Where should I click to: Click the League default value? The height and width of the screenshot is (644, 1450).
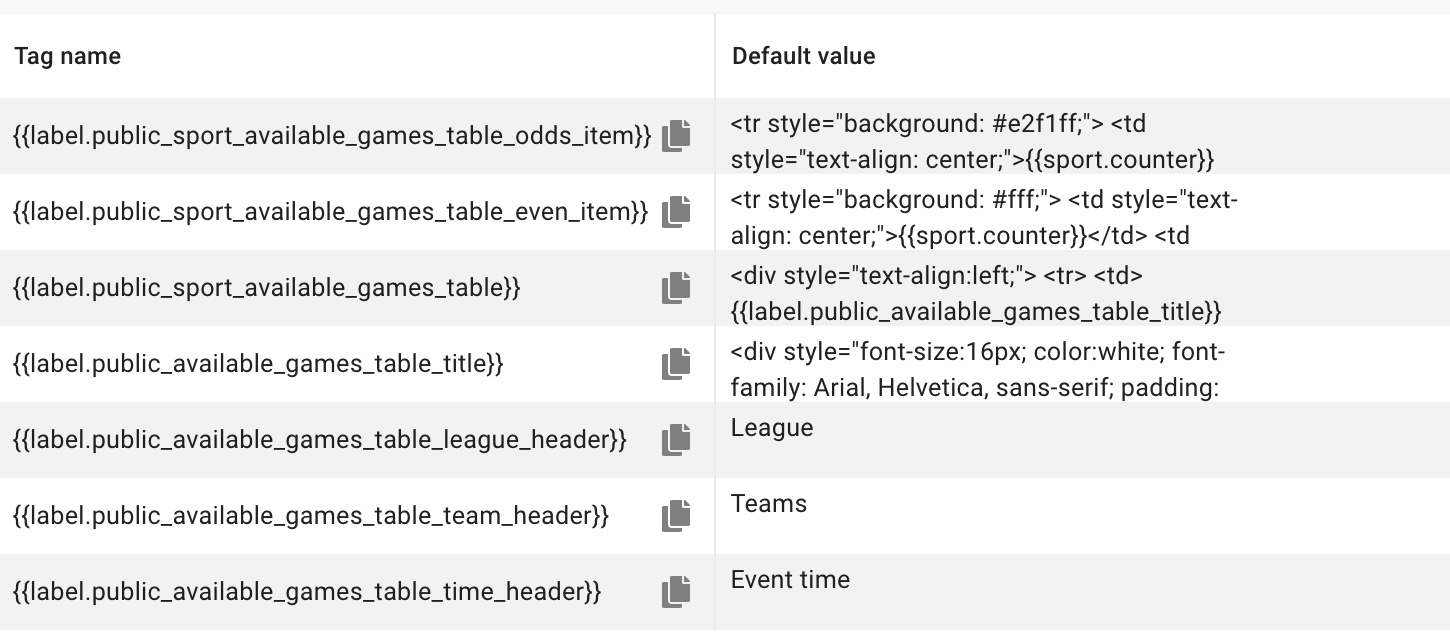(x=772, y=428)
